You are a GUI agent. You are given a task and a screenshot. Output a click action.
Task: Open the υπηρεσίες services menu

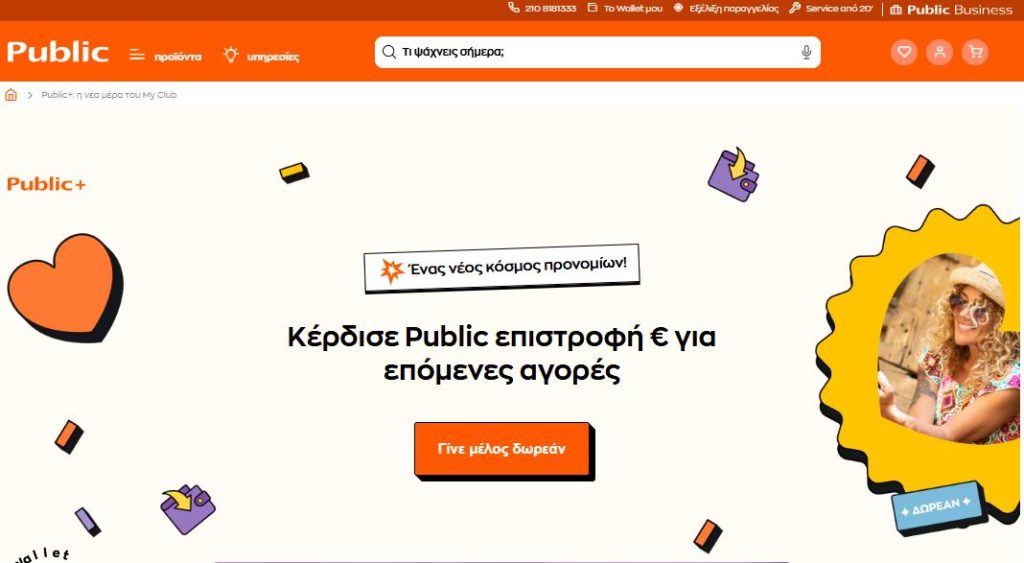[261, 56]
